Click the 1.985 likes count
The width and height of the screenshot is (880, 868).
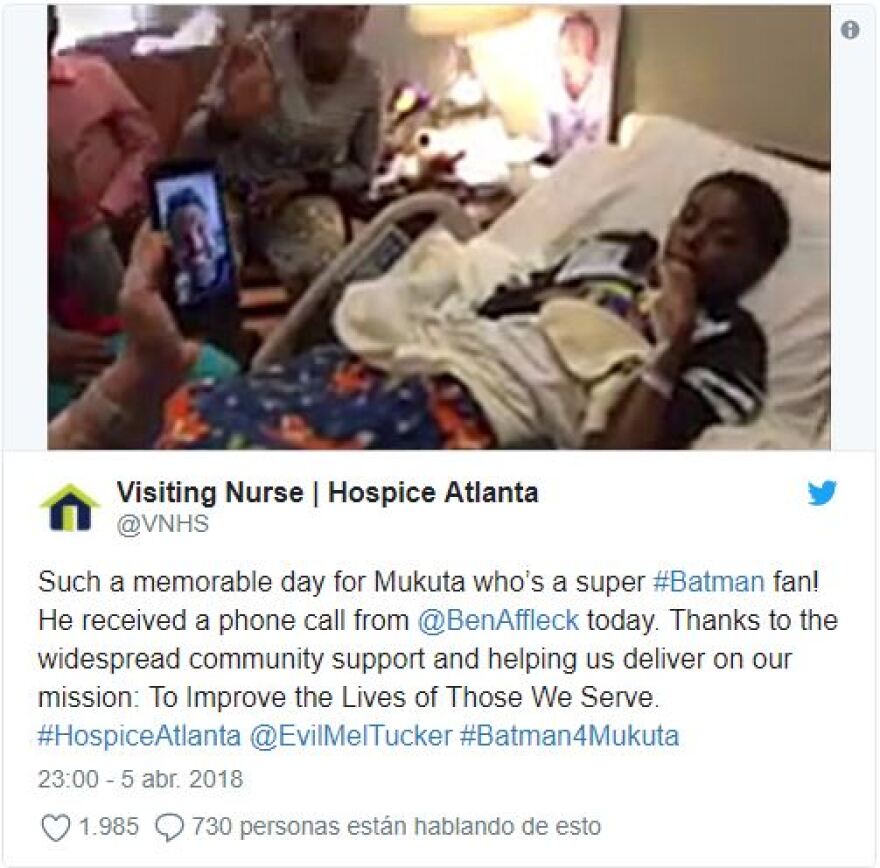pos(109,827)
